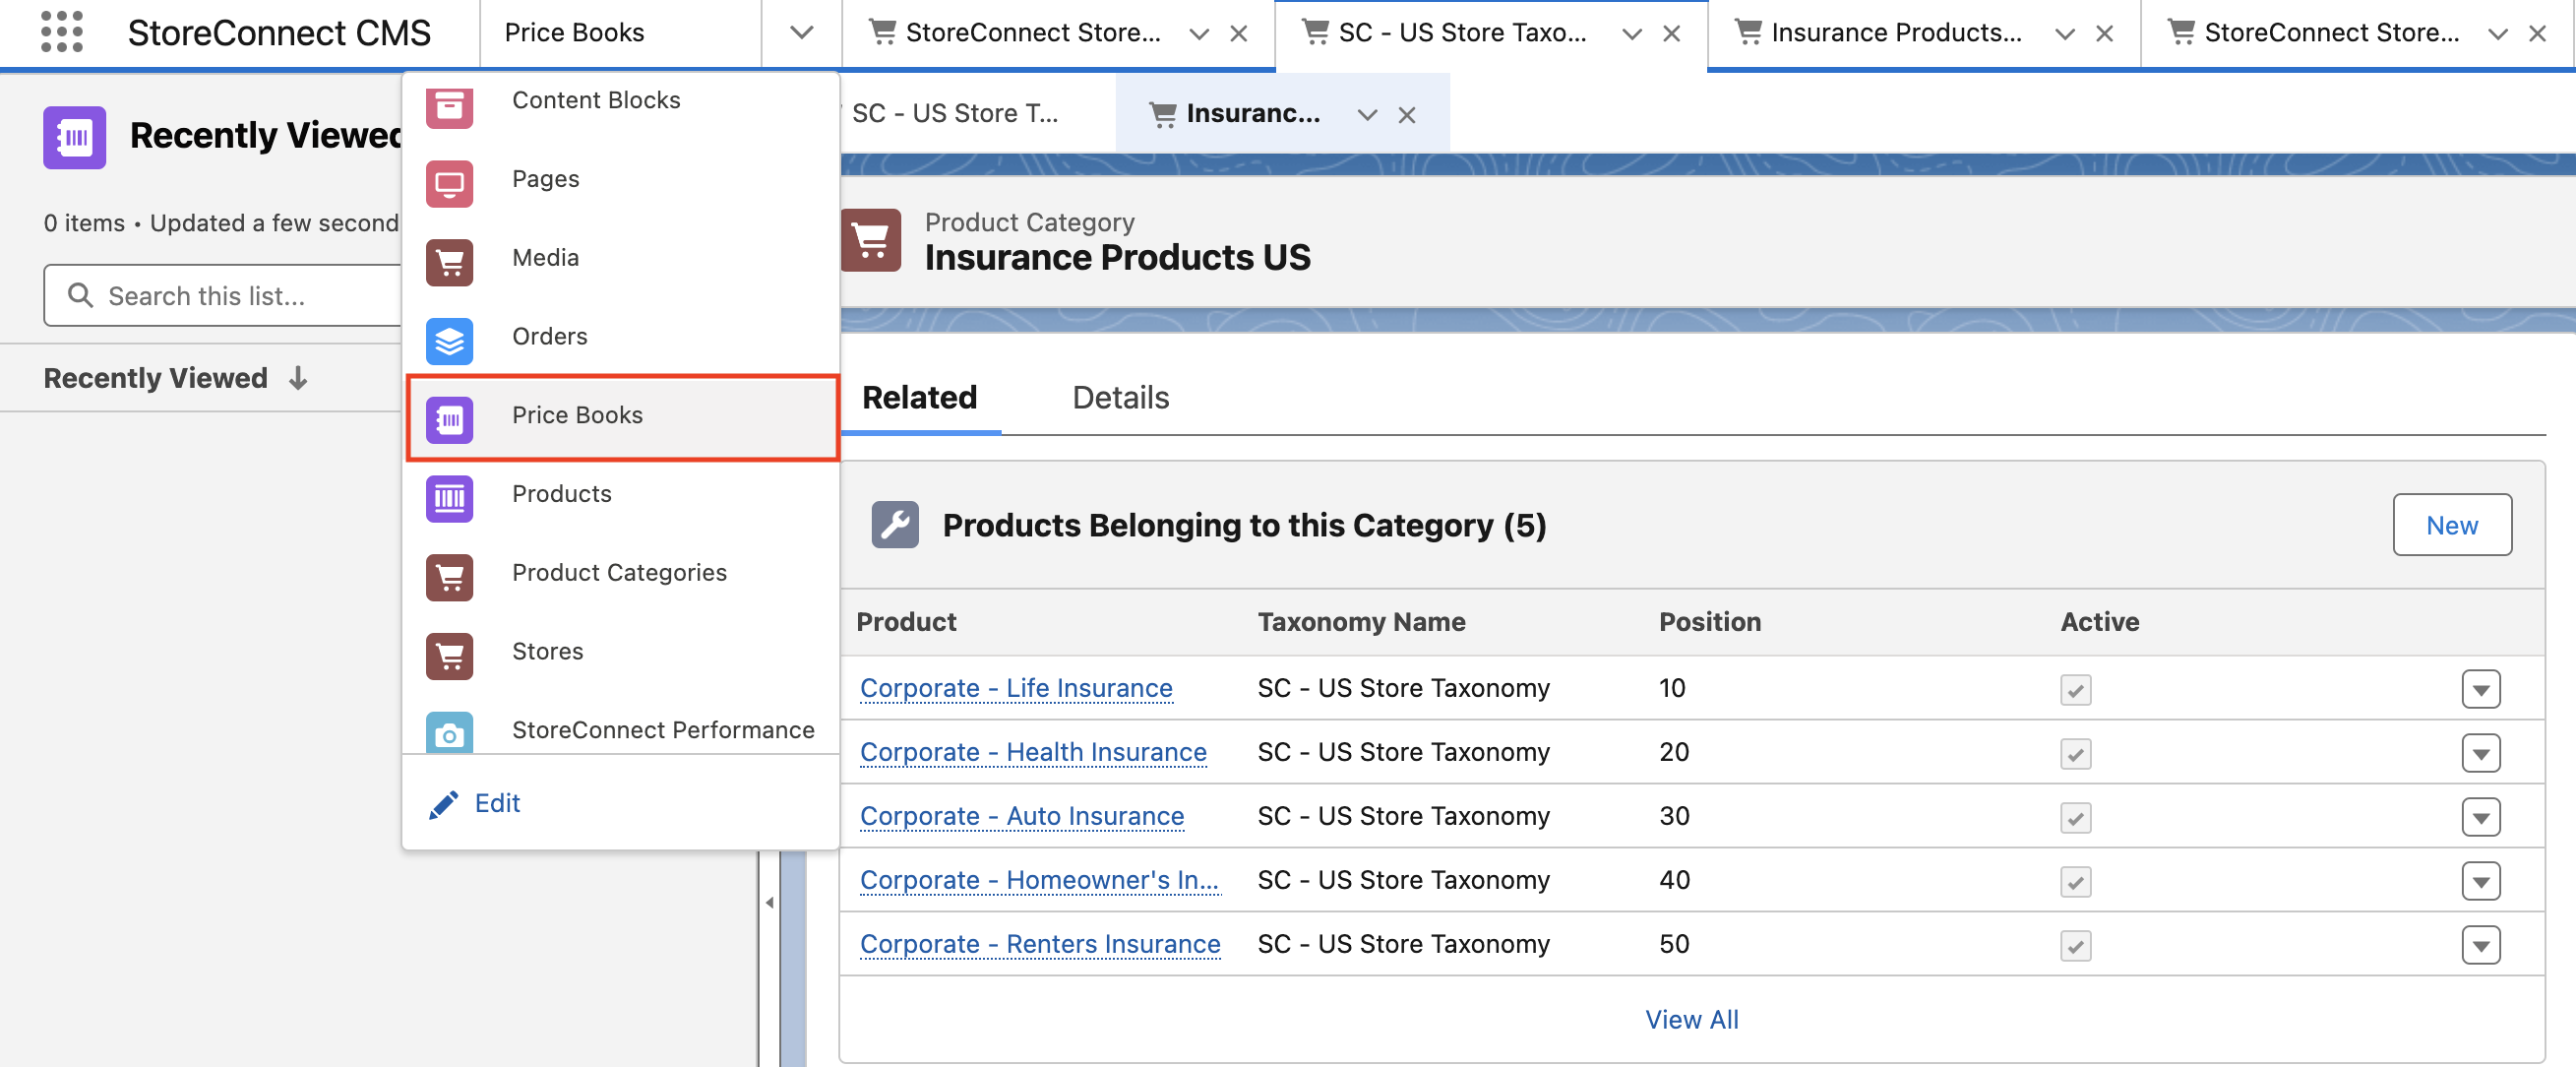Open row actions for Corporate - Homeowner's row
The width and height of the screenshot is (2576, 1067).
coord(2481,881)
